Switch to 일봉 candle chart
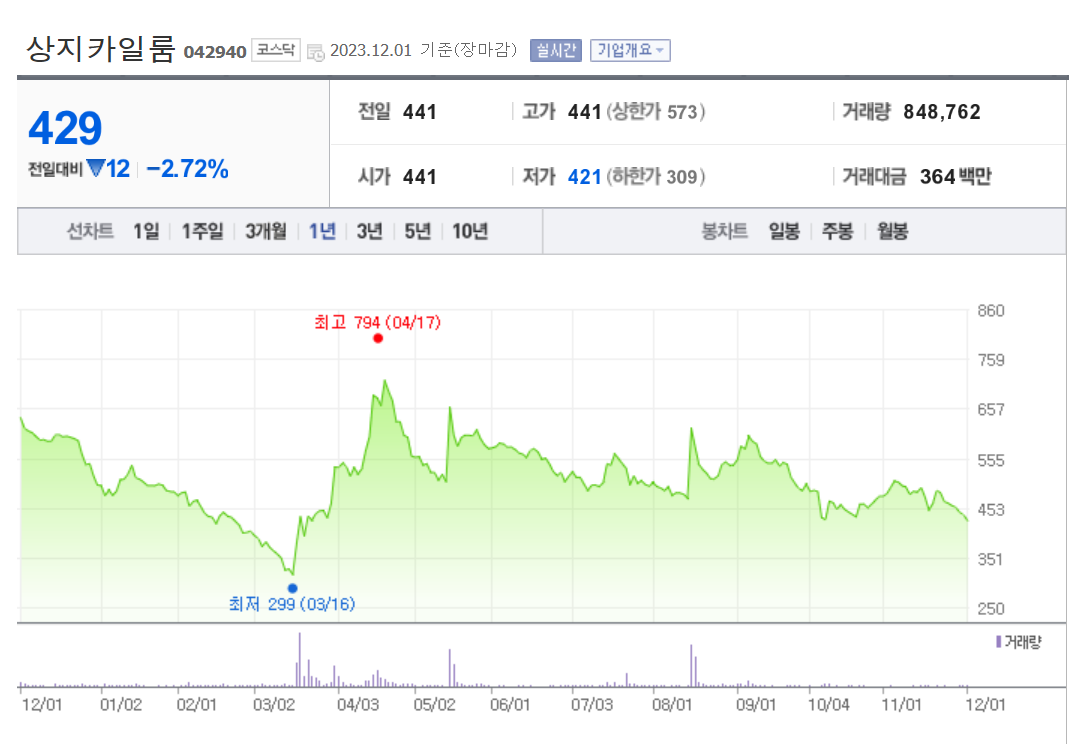The image size is (1069, 744). point(784,231)
